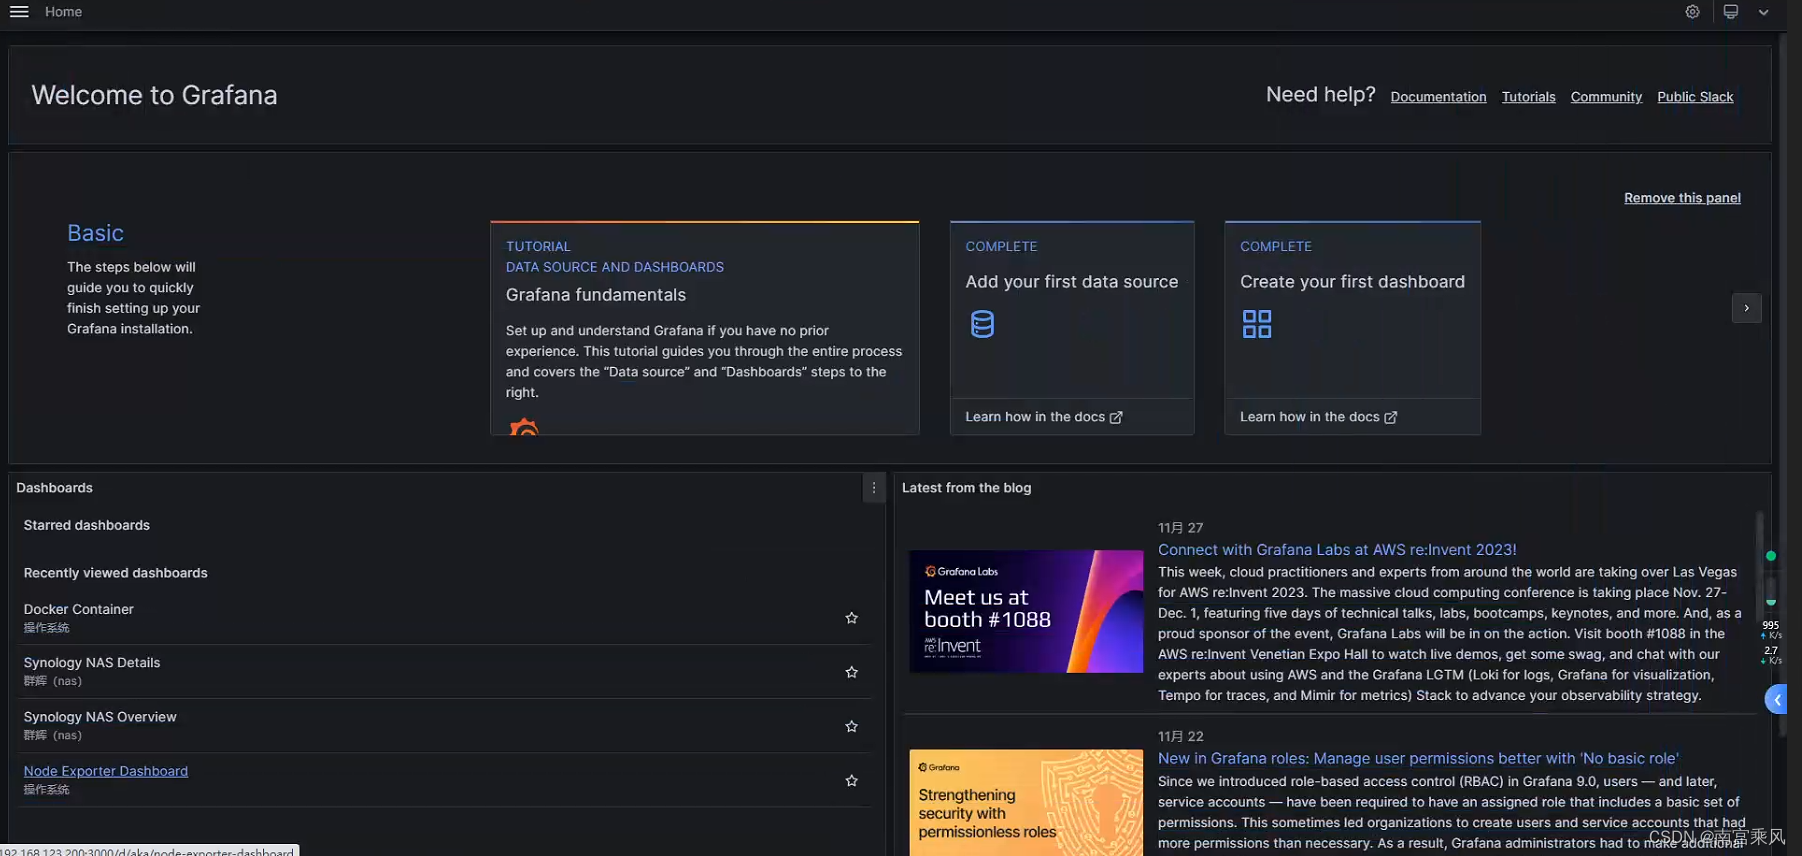The width and height of the screenshot is (1802, 856).
Task: Click Starred dashboards heading
Action: (87, 525)
